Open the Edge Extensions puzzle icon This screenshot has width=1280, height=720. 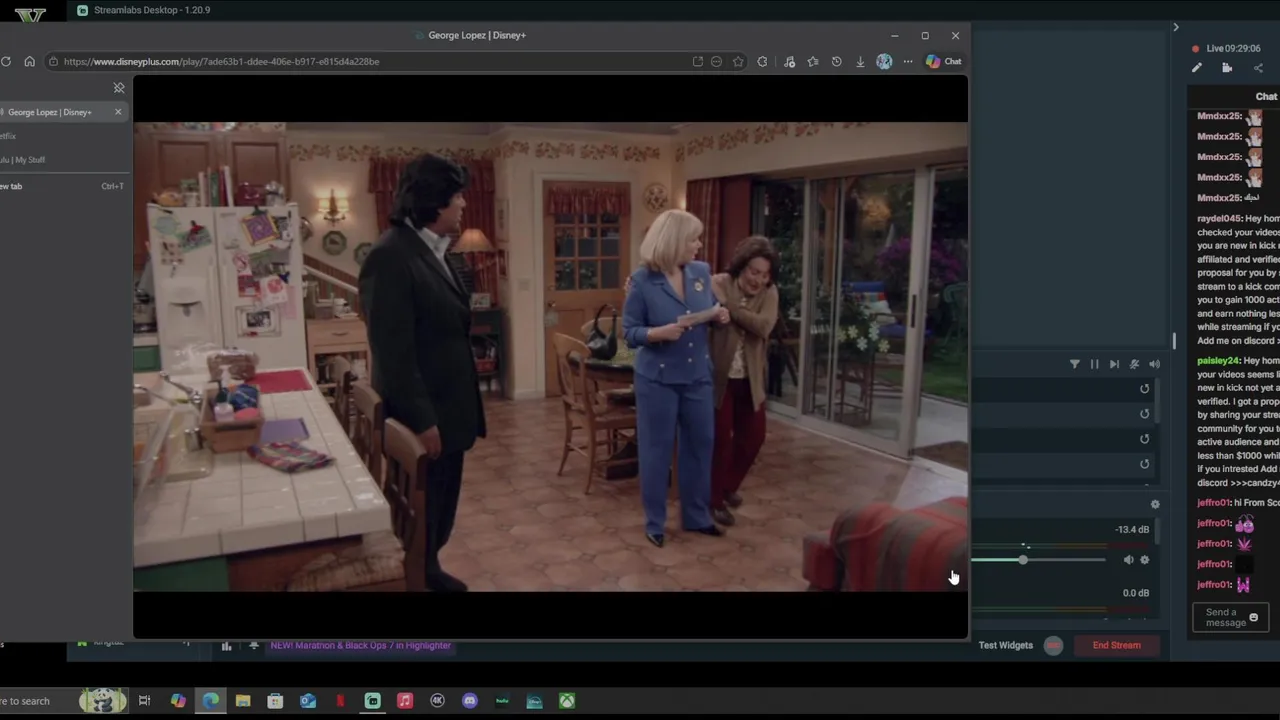pyautogui.click(x=762, y=62)
